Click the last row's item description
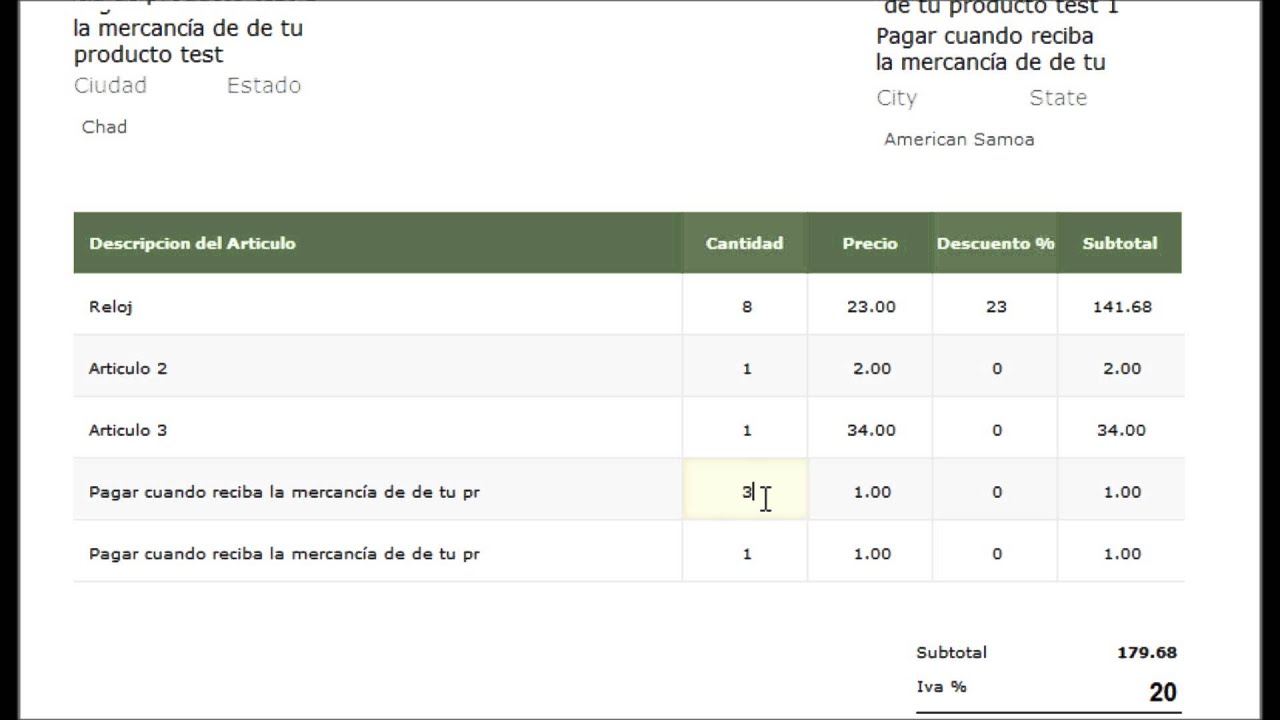The image size is (1280, 720). tap(284, 554)
